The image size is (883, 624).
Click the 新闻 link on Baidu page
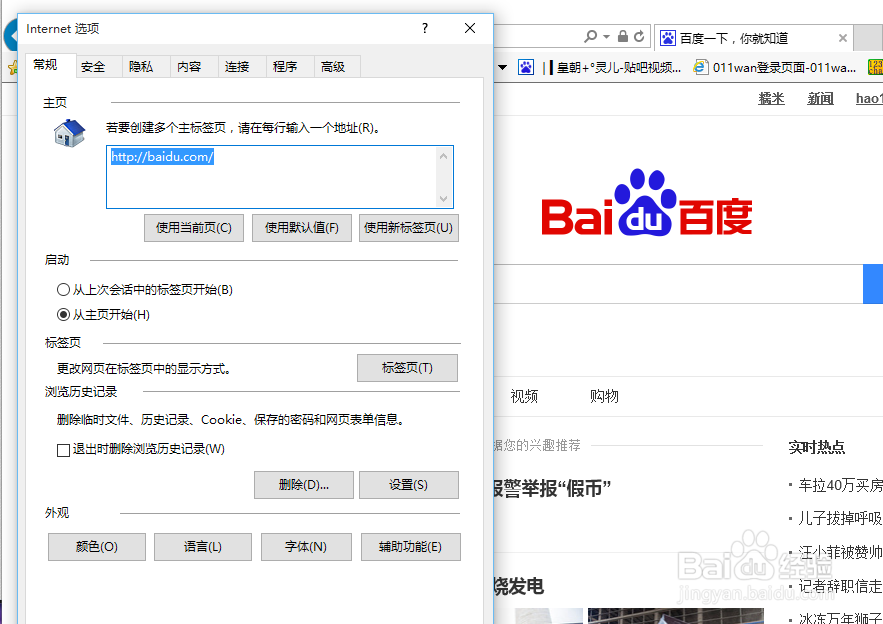820,99
